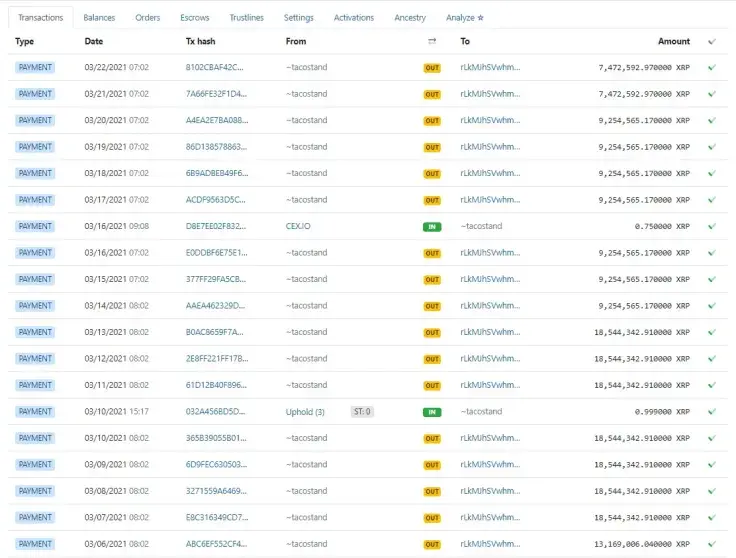Click the OUT badge on 03/22/2021 transaction
The height and width of the screenshot is (558, 736).
click(x=432, y=68)
